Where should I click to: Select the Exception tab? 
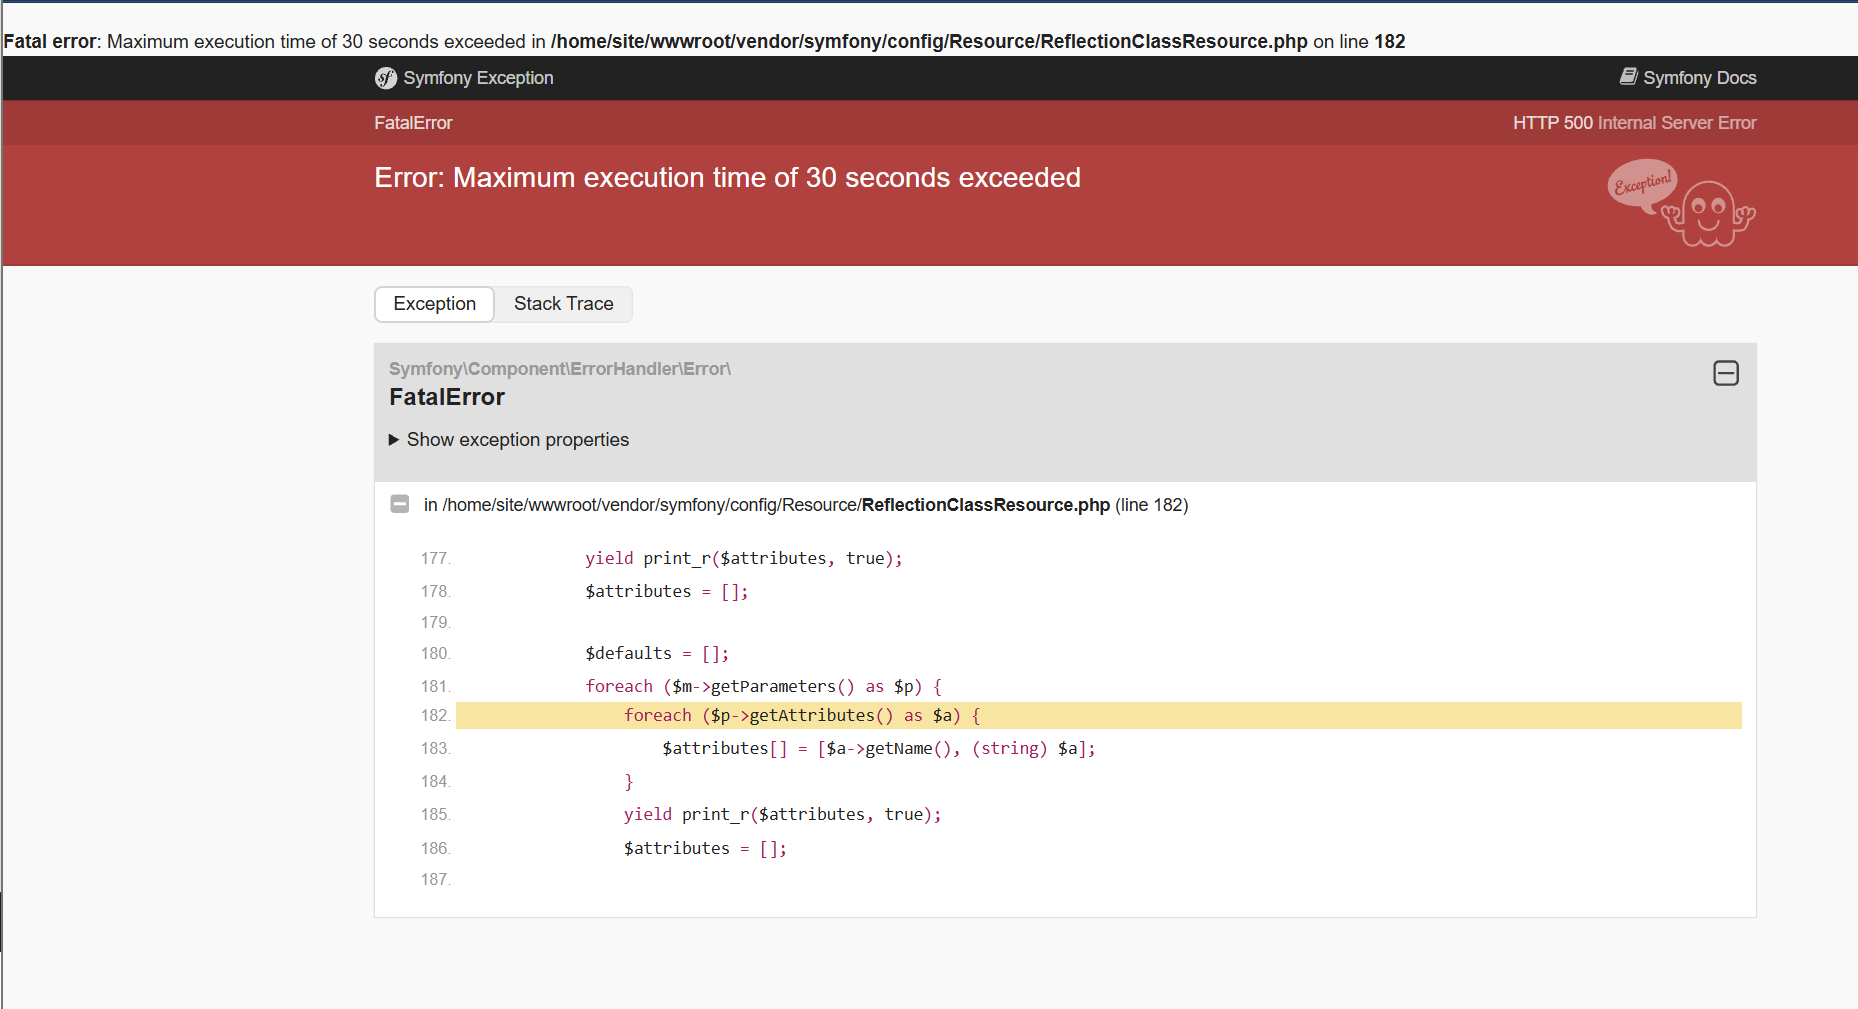coord(434,304)
